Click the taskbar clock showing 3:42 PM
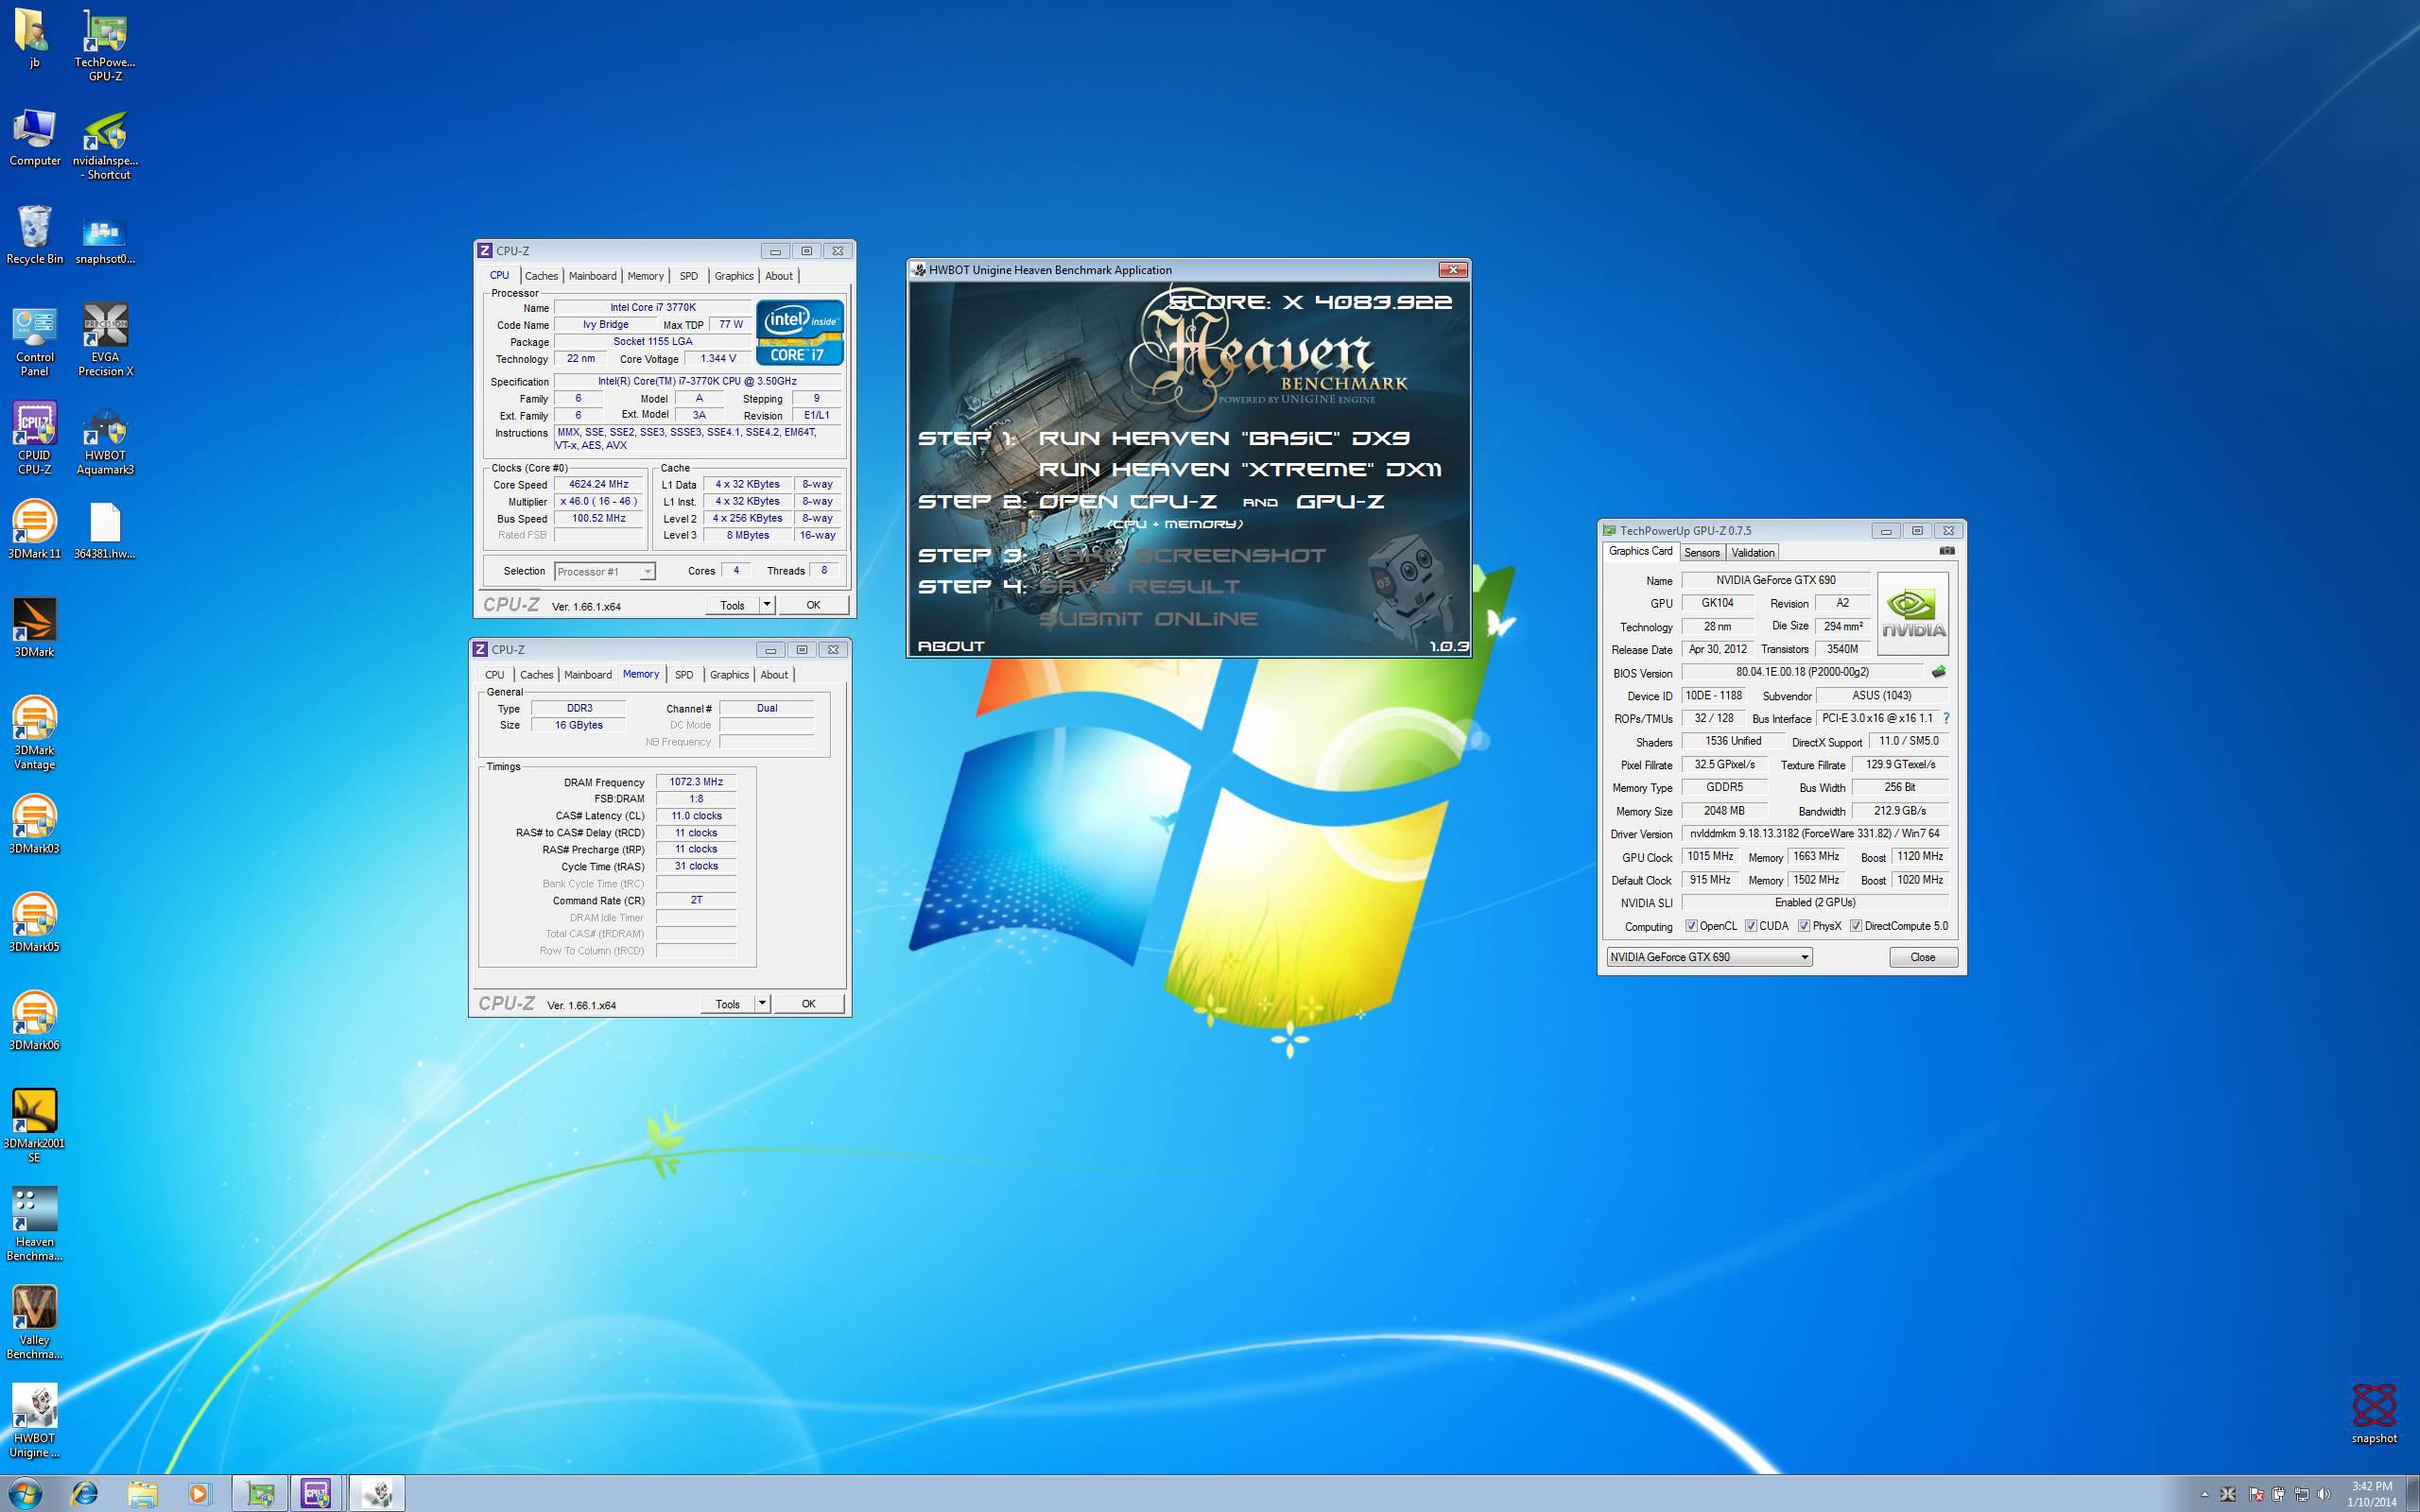Viewport: 2420px width, 1512px height. [2372, 1494]
